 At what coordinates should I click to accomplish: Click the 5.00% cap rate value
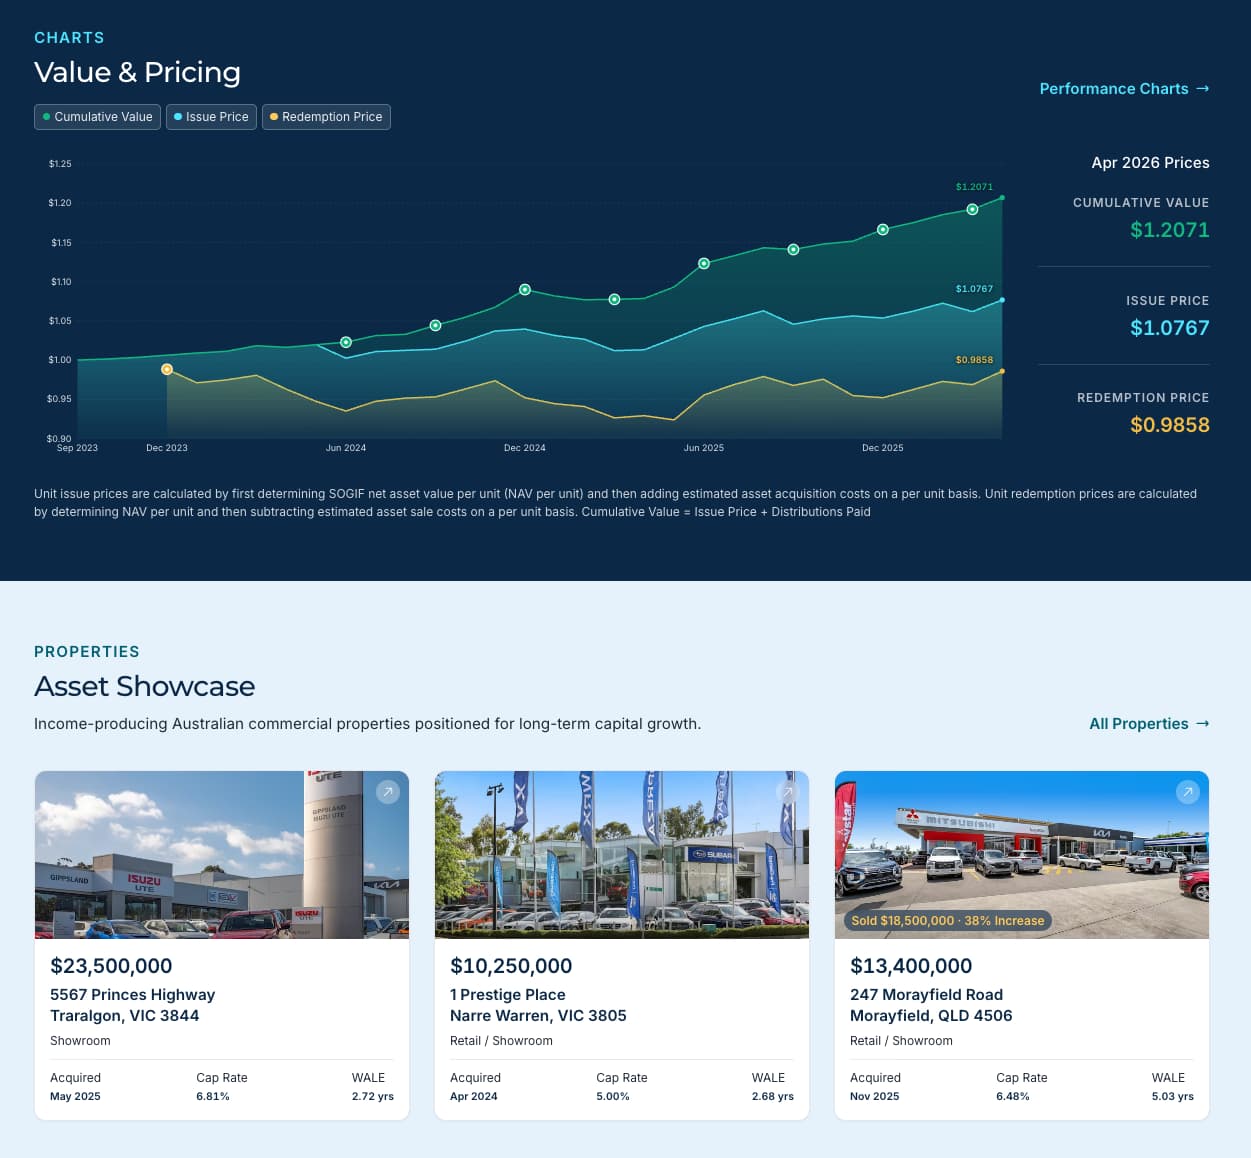coord(613,1097)
